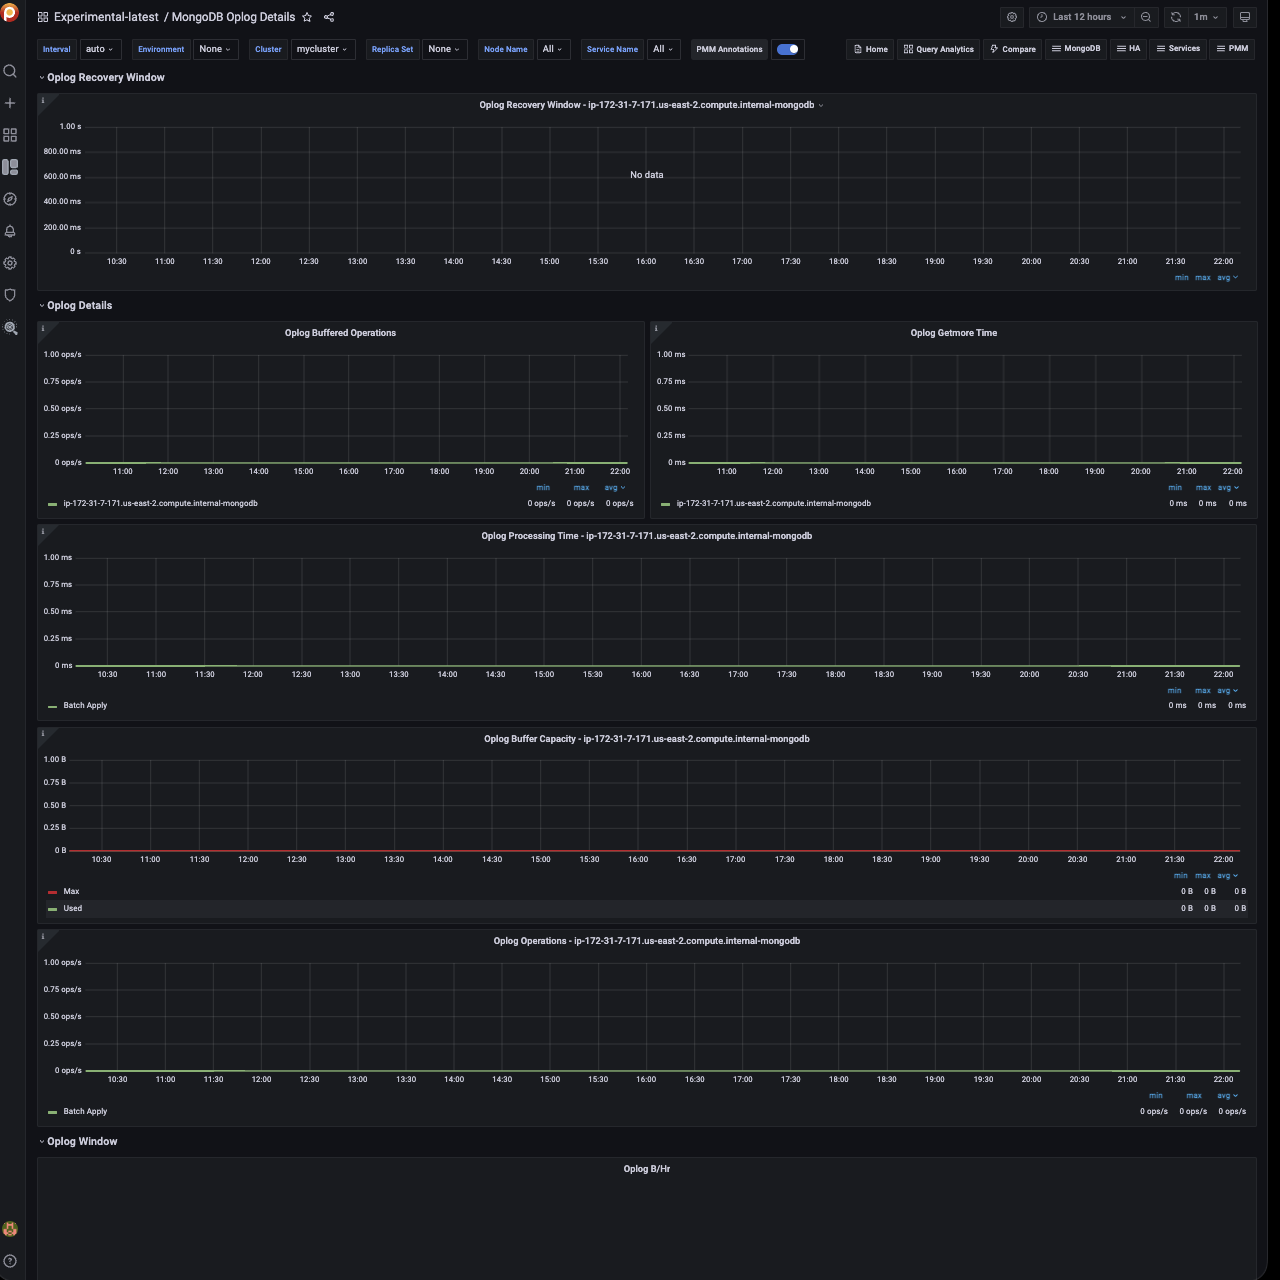This screenshot has height=1280, width=1280.
Task: Open dashboard settings gear in top bar
Action: point(1012,17)
